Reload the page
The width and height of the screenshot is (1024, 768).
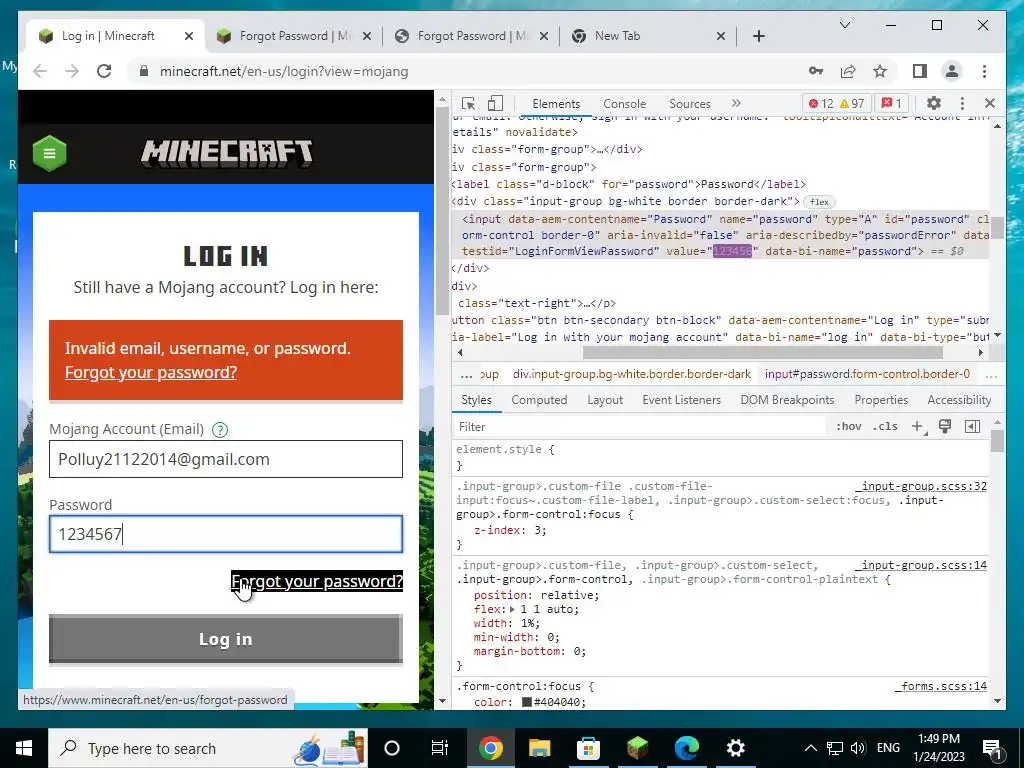104,71
